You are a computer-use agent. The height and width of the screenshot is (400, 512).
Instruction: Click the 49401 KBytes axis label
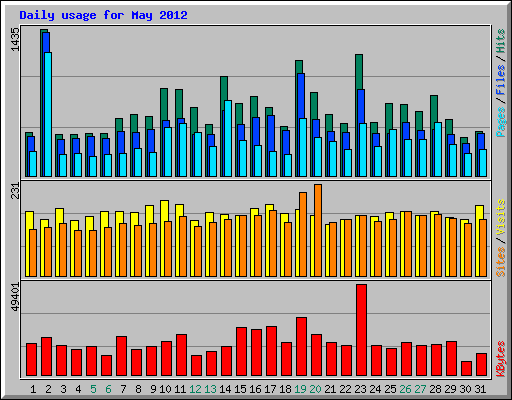coord(15,297)
